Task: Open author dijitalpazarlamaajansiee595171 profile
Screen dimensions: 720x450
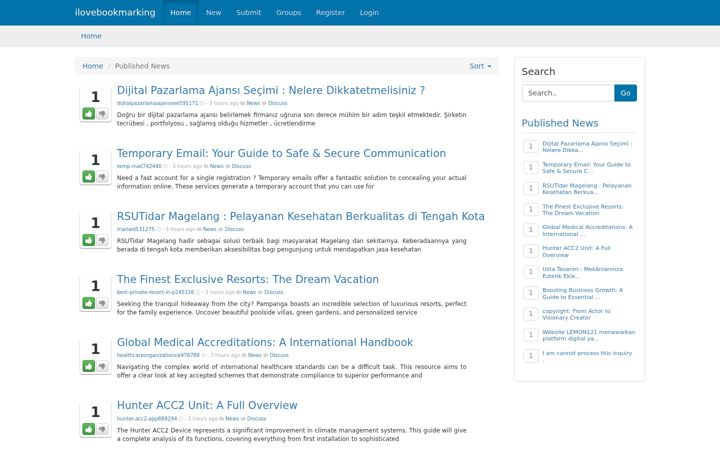Action: point(157,103)
